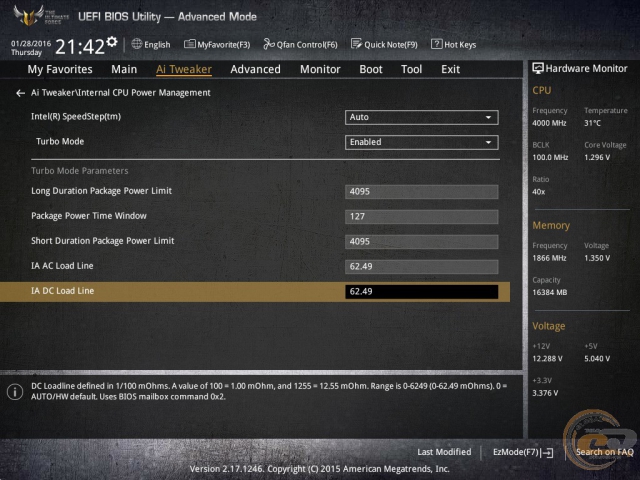Open the Tool tab

point(411,69)
